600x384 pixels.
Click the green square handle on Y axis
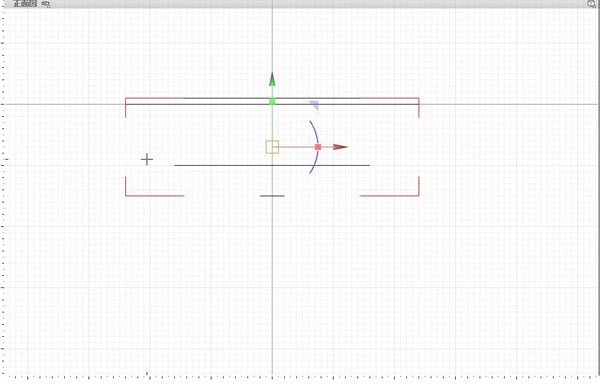272,101
